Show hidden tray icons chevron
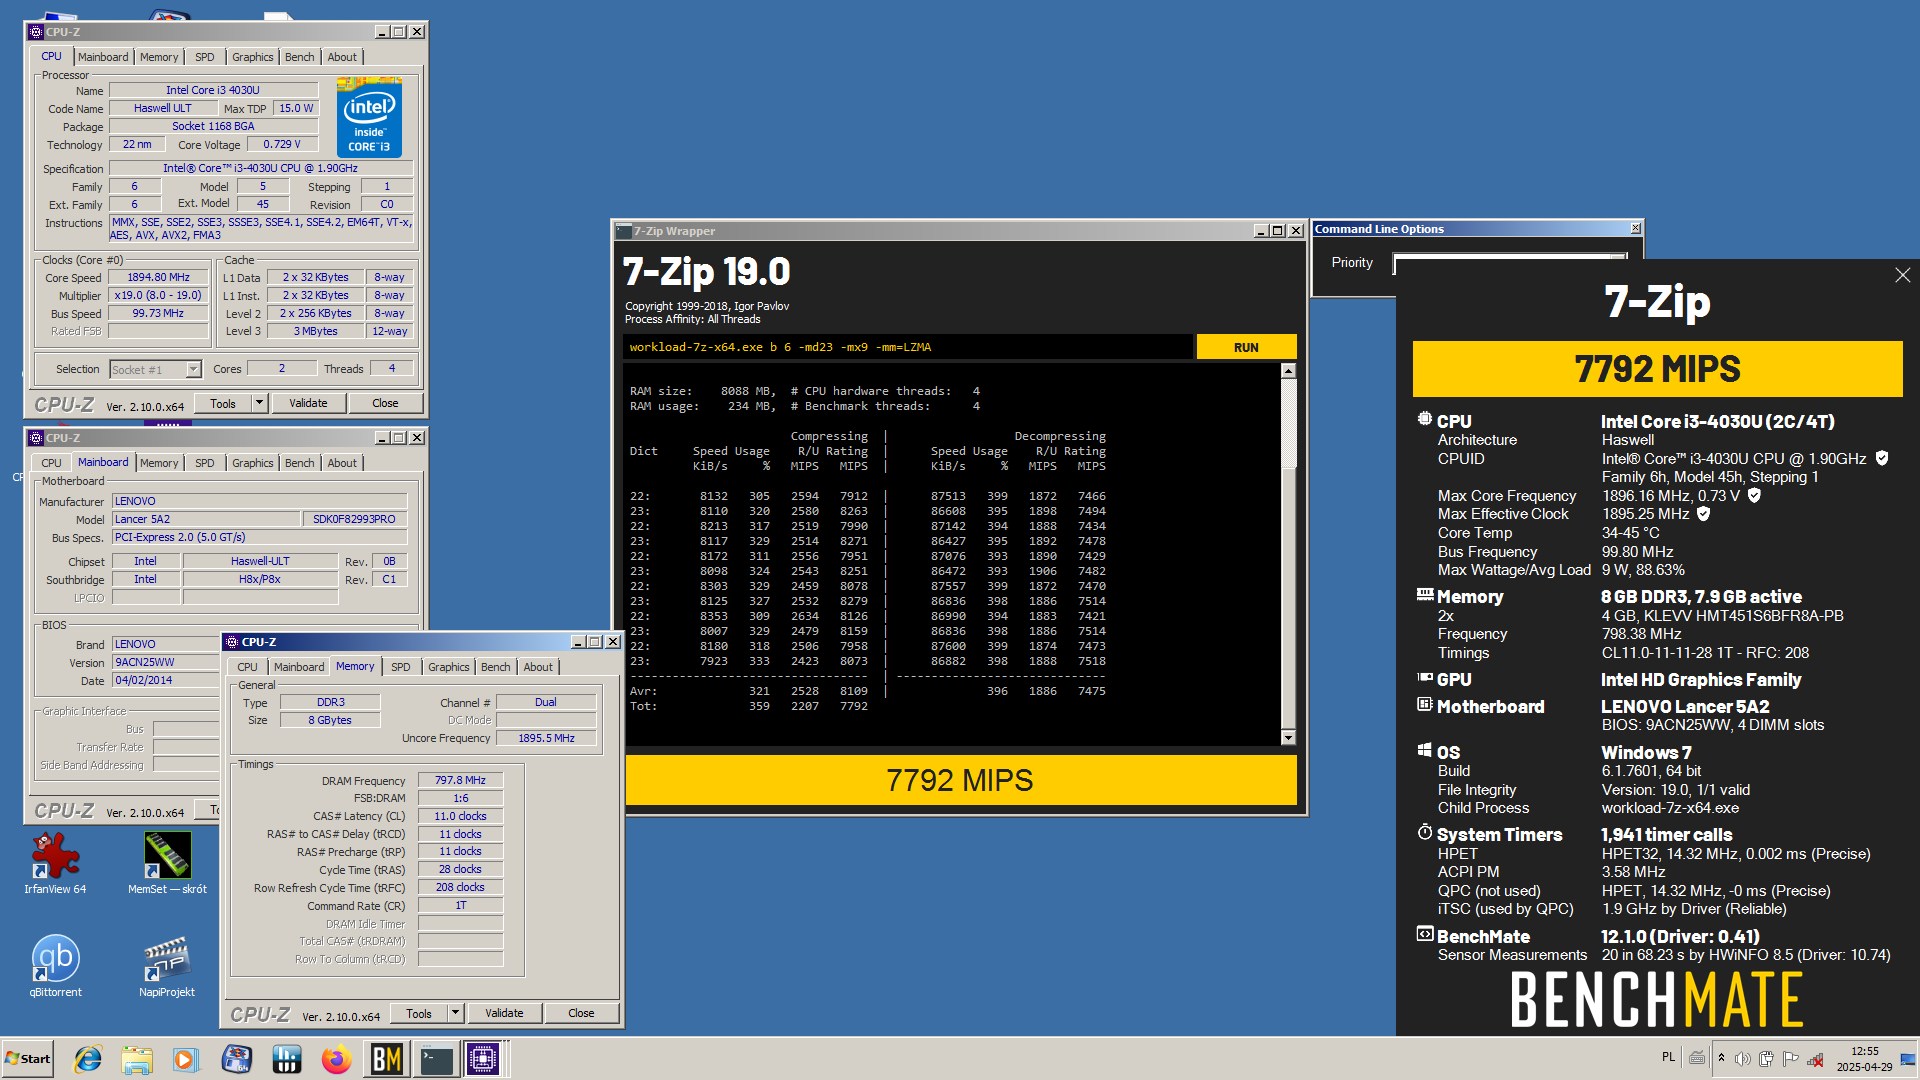This screenshot has width=1920, height=1080. click(x=1721, y=1058)
